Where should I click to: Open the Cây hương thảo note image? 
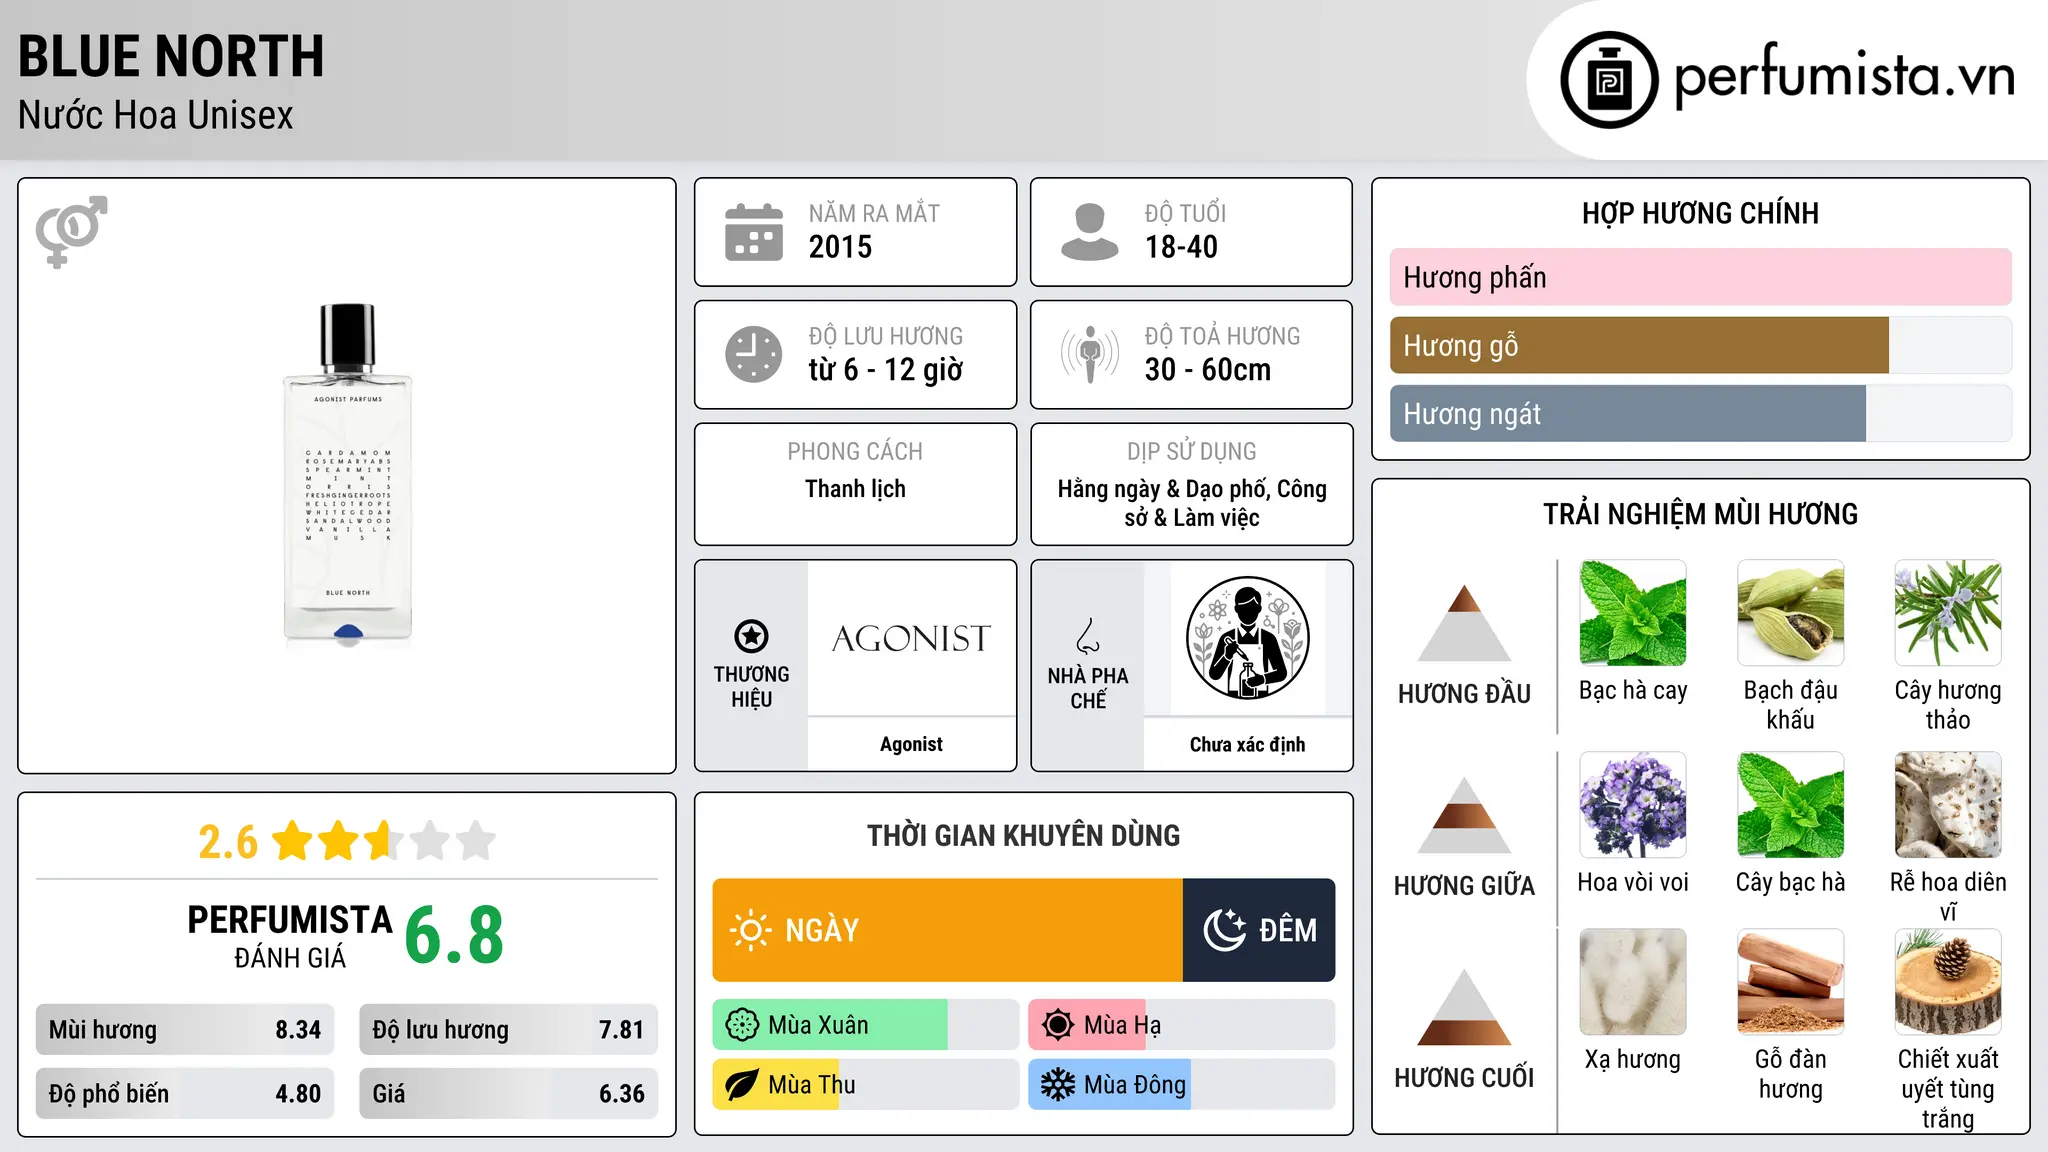(1948, 613)
